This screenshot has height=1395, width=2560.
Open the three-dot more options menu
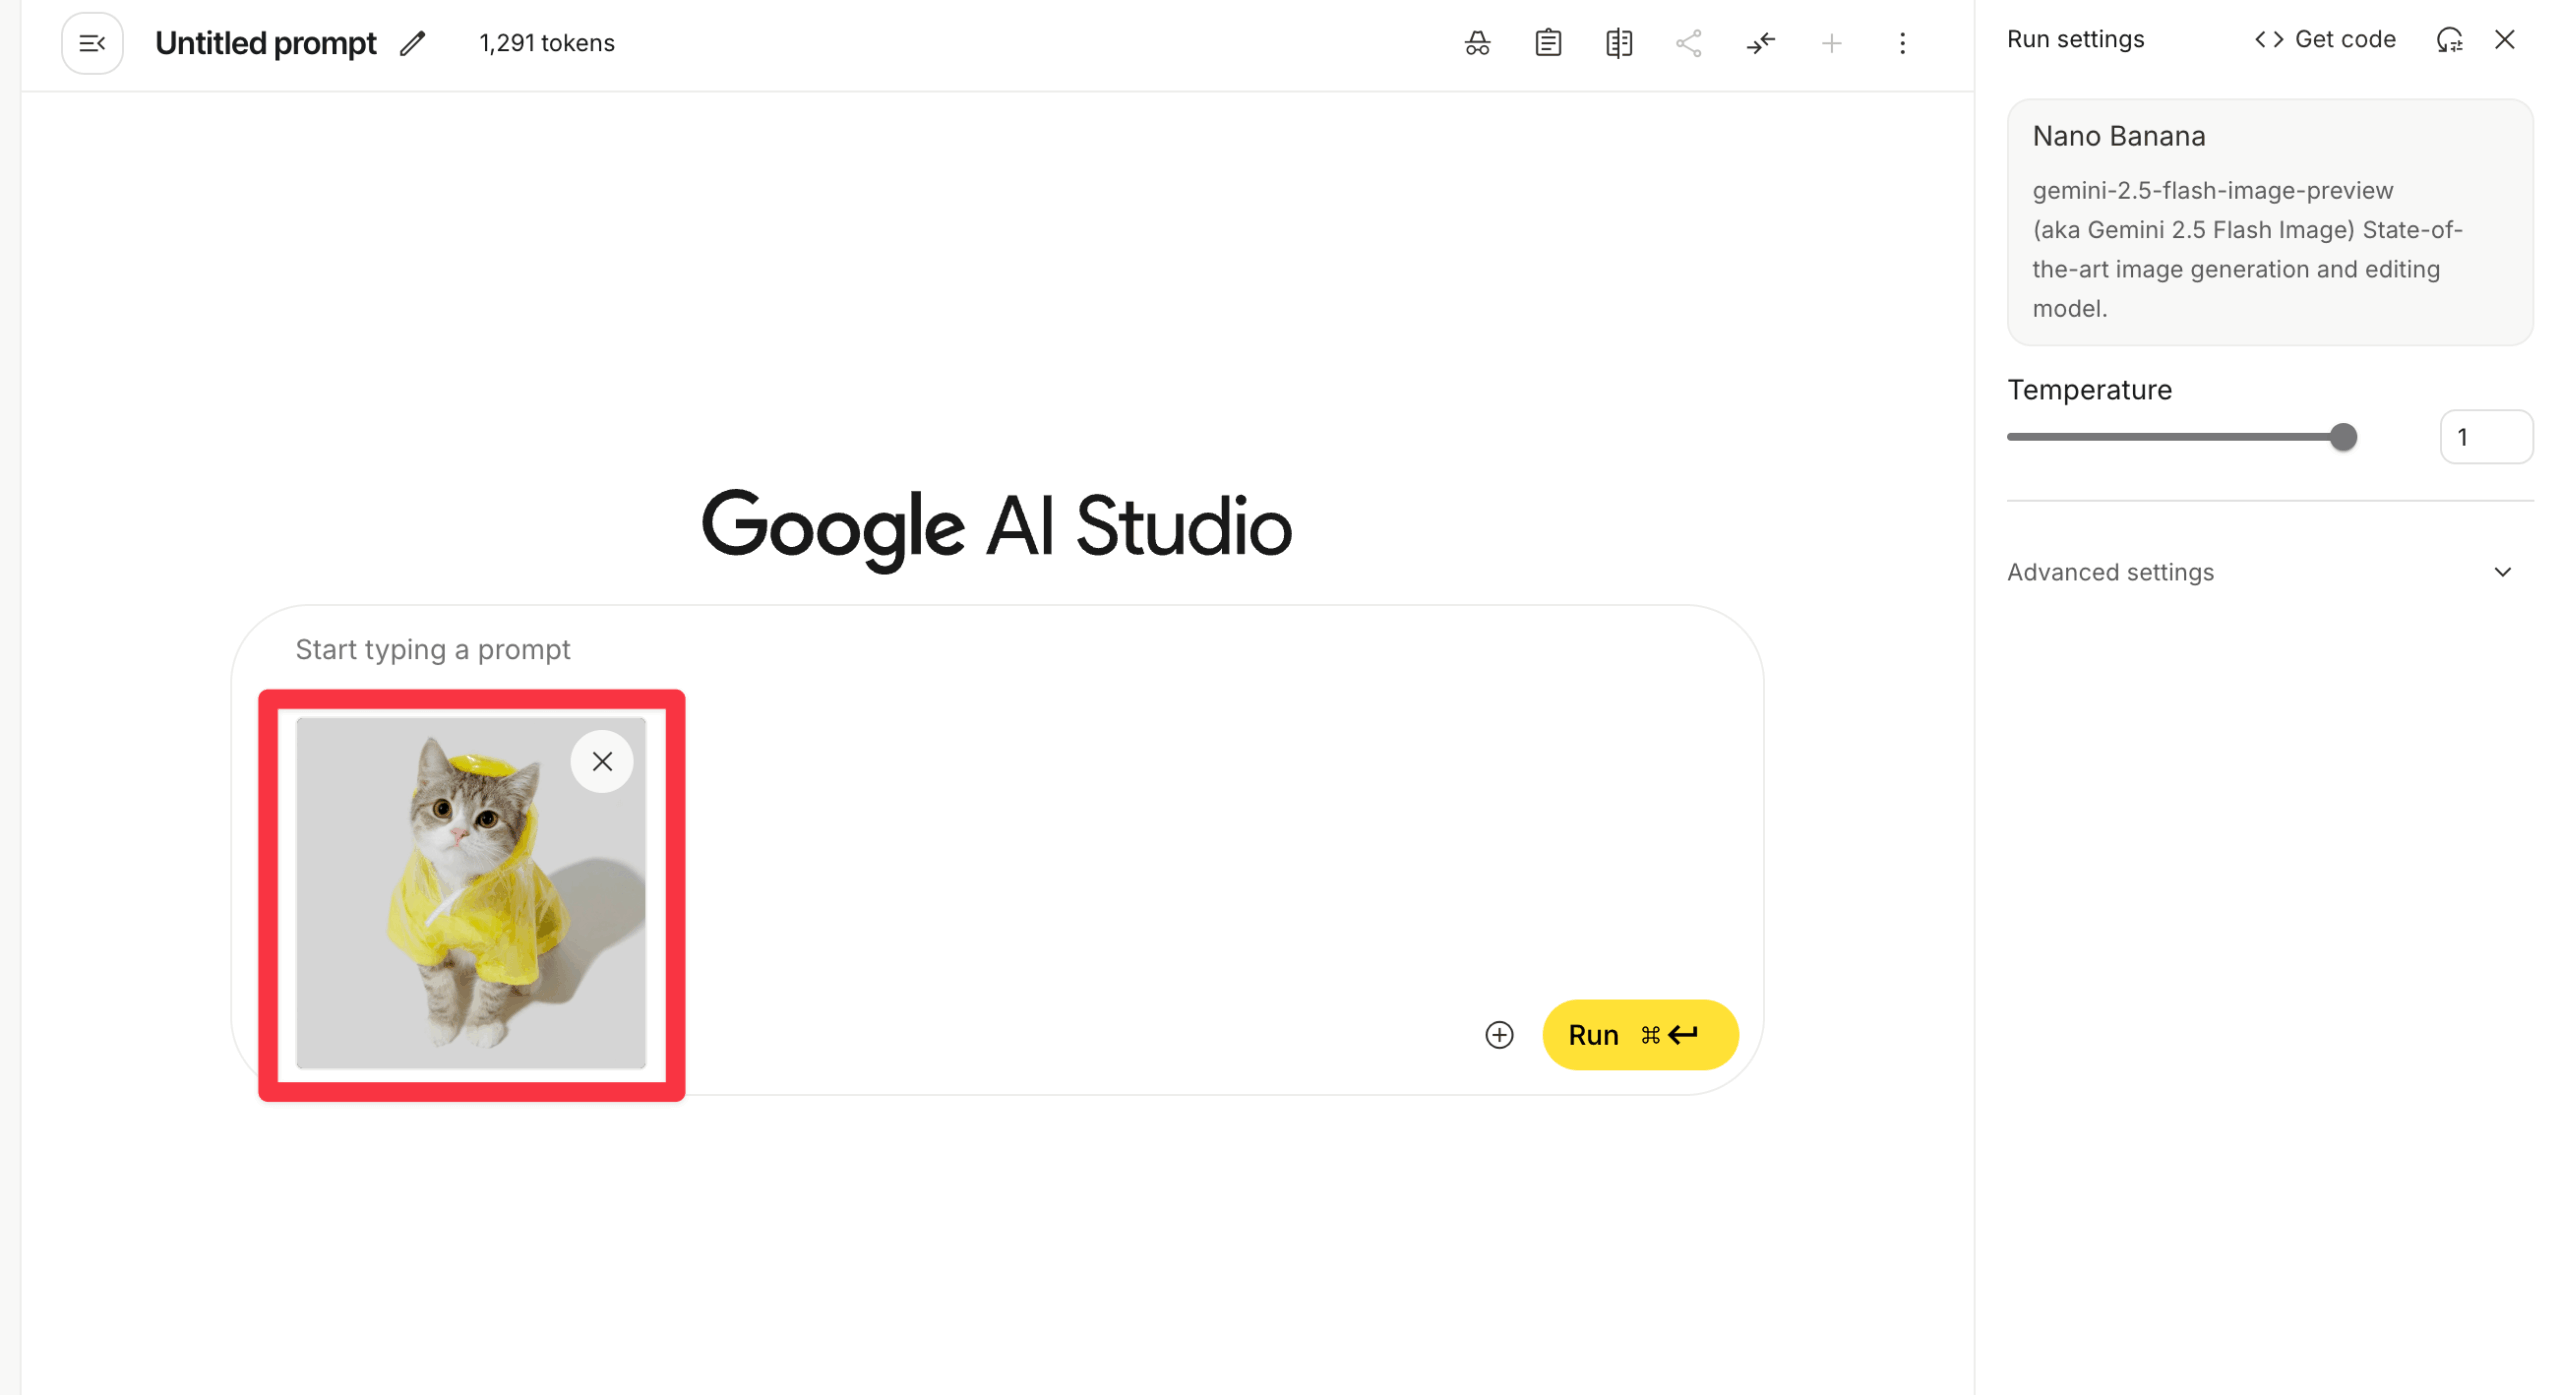tap(1901, 43)
